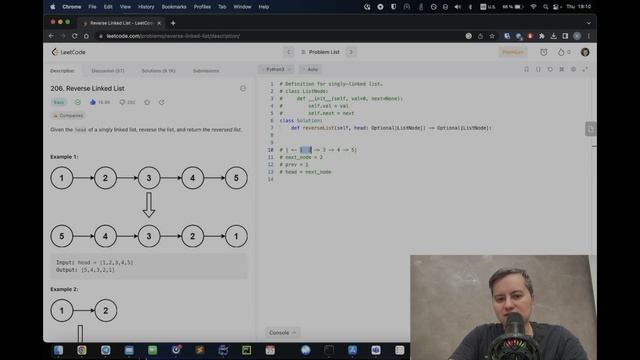Screen dimensions: 640x360
Task: Open the App Store in the Dock
Action: 353,350
